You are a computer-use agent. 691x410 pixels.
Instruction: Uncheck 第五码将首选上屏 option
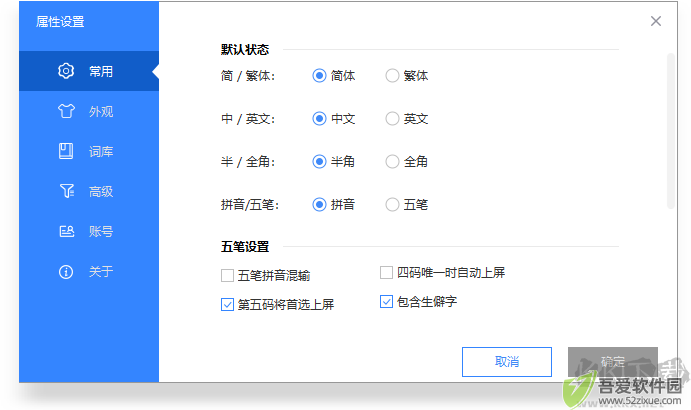pyautogui.click(x=227, y=304)
